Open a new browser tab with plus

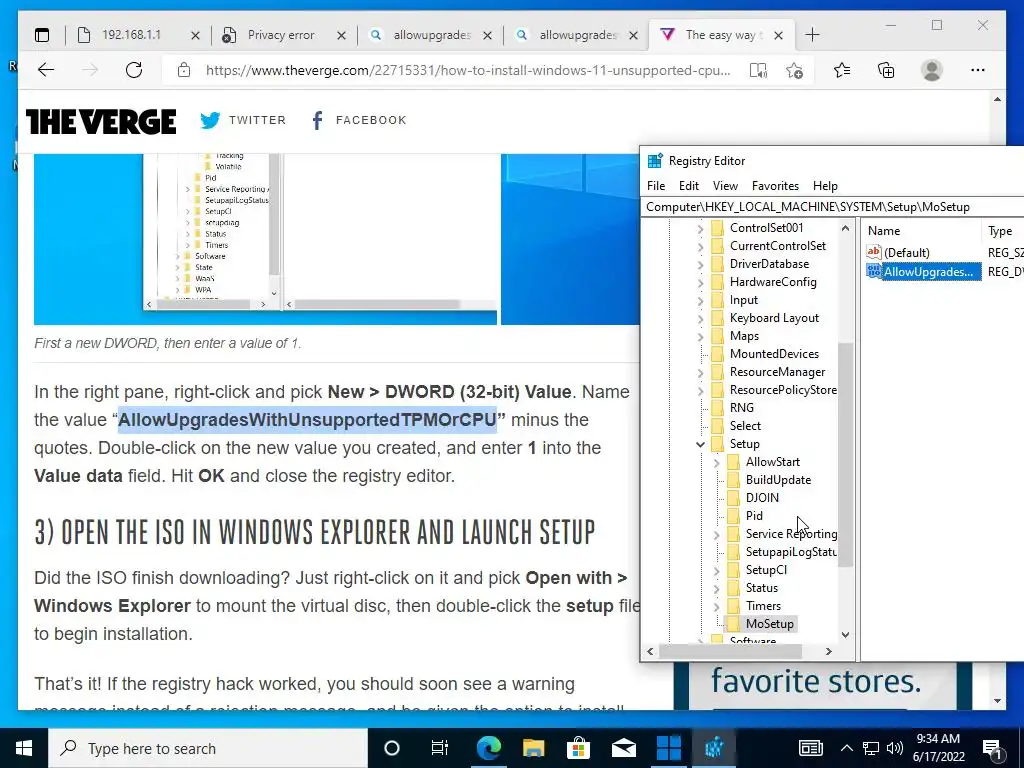pos(812,35)
